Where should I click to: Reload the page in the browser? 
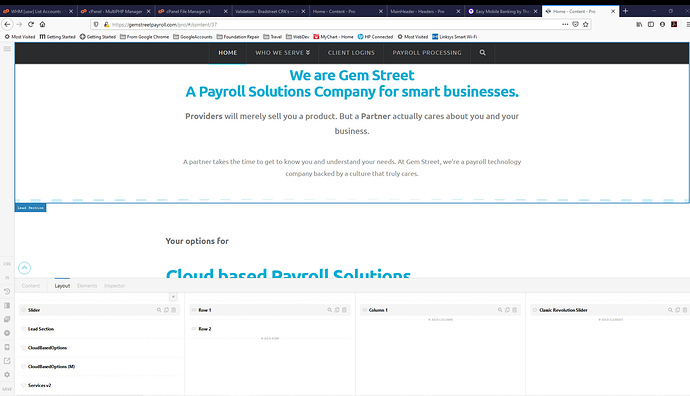pos(31,24)
